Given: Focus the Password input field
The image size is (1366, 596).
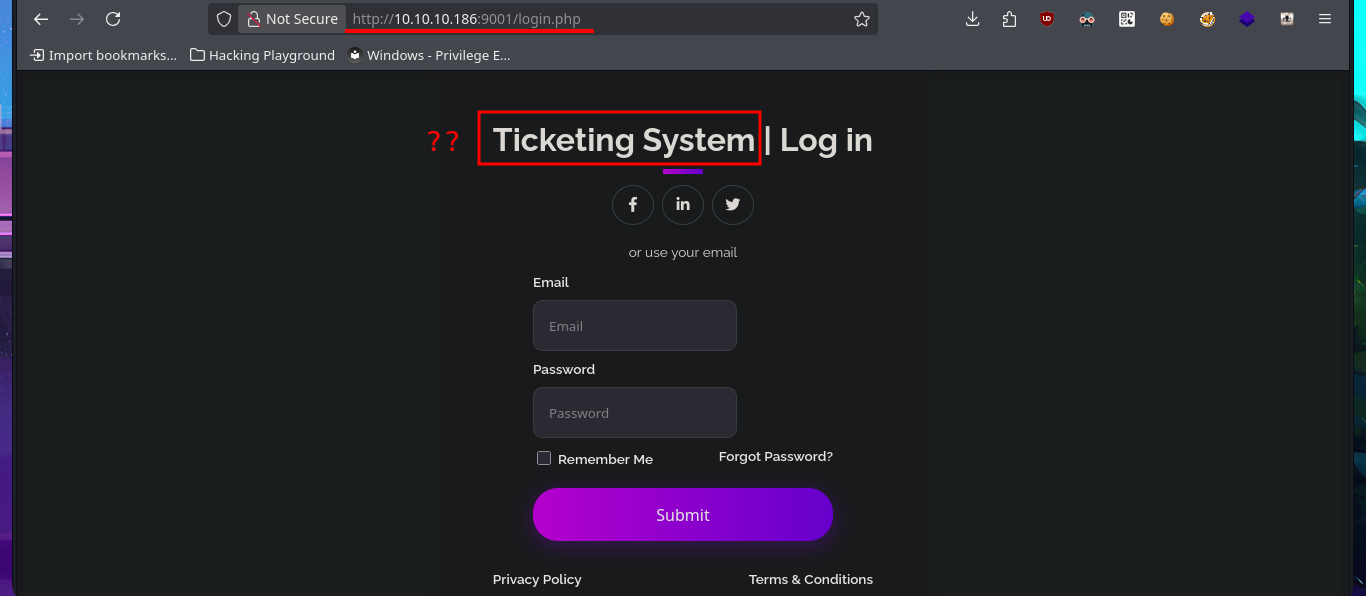Looking at the screenshot, I should [x=635, y=413].
